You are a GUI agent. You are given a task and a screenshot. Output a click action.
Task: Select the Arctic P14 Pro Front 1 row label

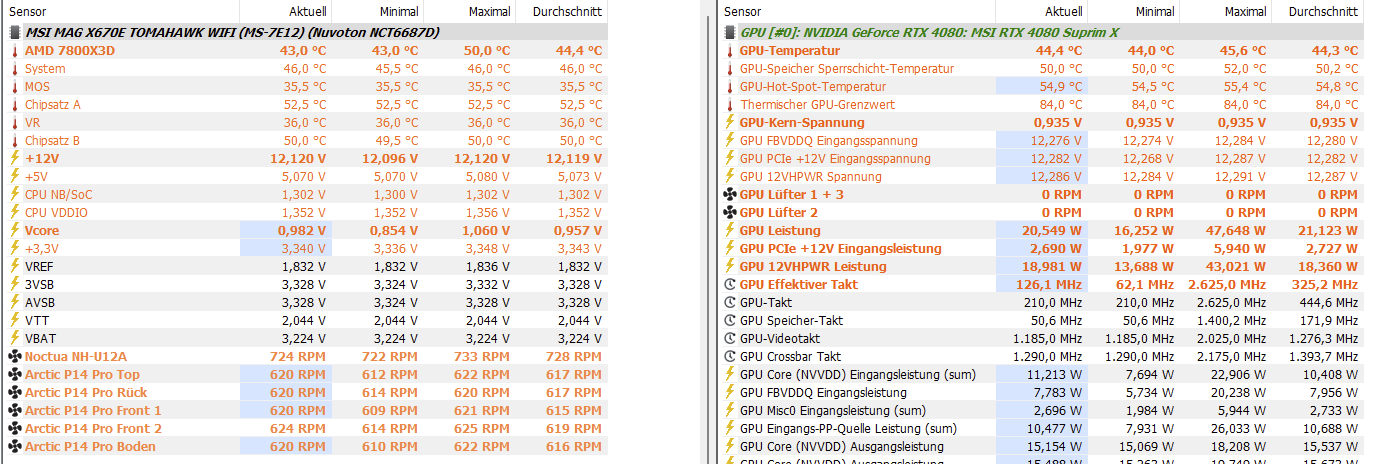coord(93,410)
